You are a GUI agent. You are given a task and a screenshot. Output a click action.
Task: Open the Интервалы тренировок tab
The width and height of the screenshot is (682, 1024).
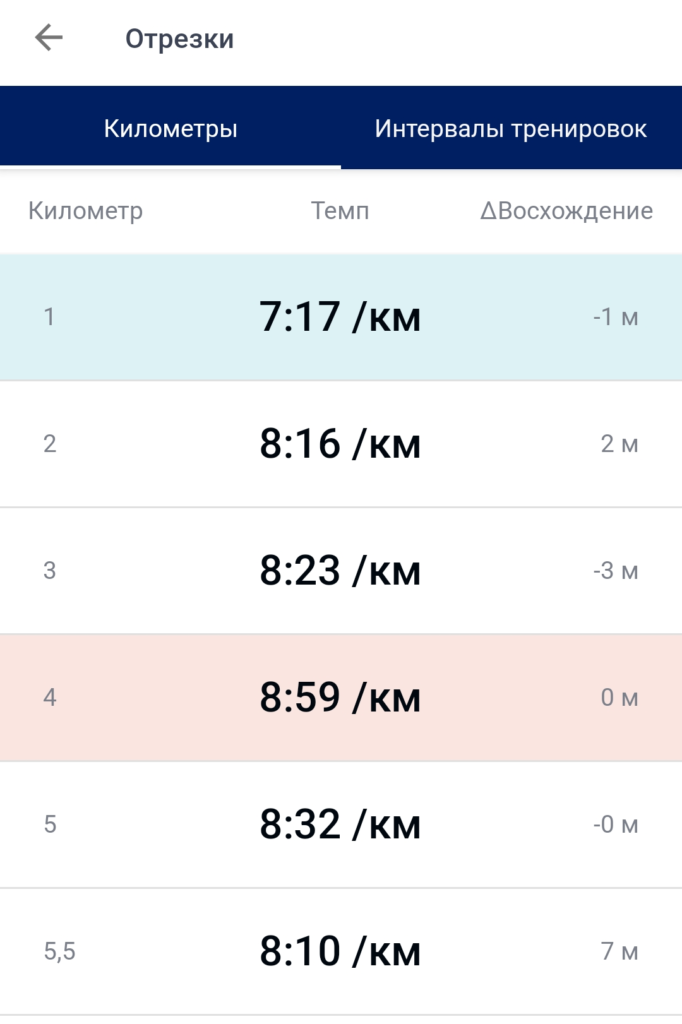[511, 128]
